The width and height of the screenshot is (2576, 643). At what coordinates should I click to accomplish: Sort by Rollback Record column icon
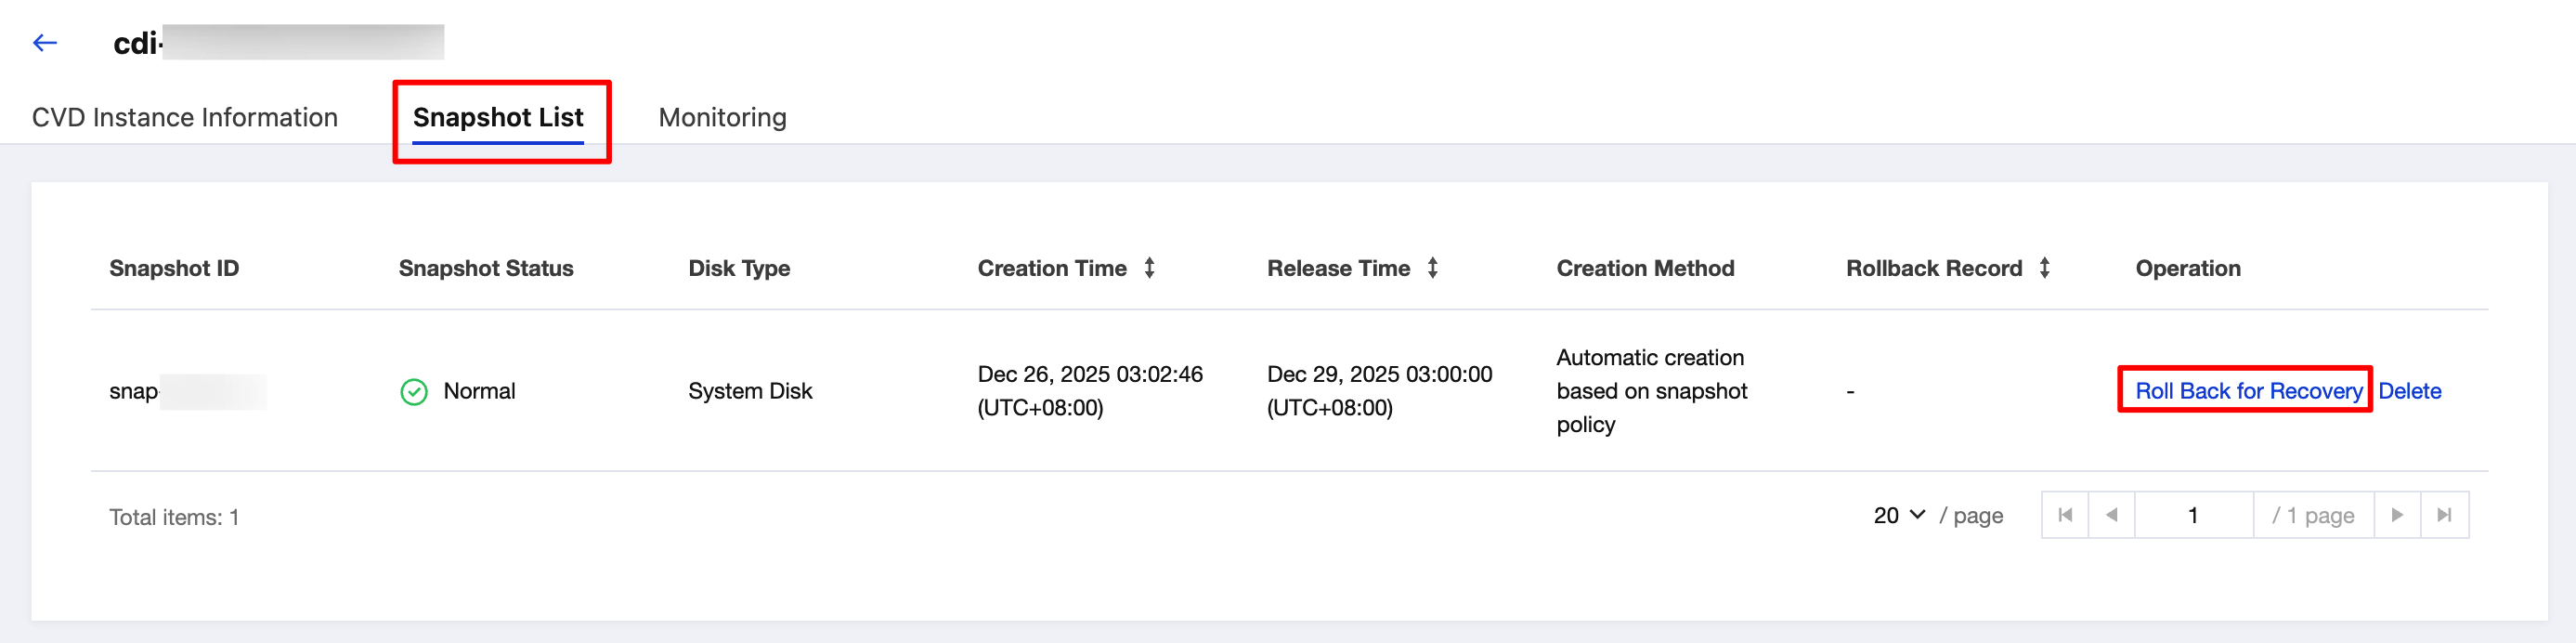pyautogui.click(x=2045, y=268)
